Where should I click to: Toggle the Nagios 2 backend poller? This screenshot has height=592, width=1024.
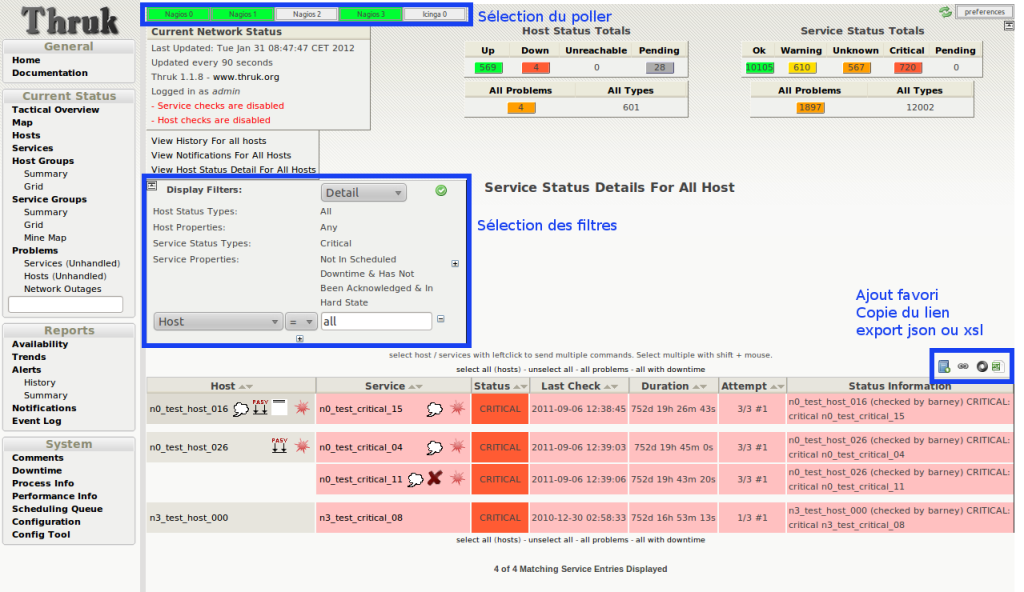pos(306,15)
